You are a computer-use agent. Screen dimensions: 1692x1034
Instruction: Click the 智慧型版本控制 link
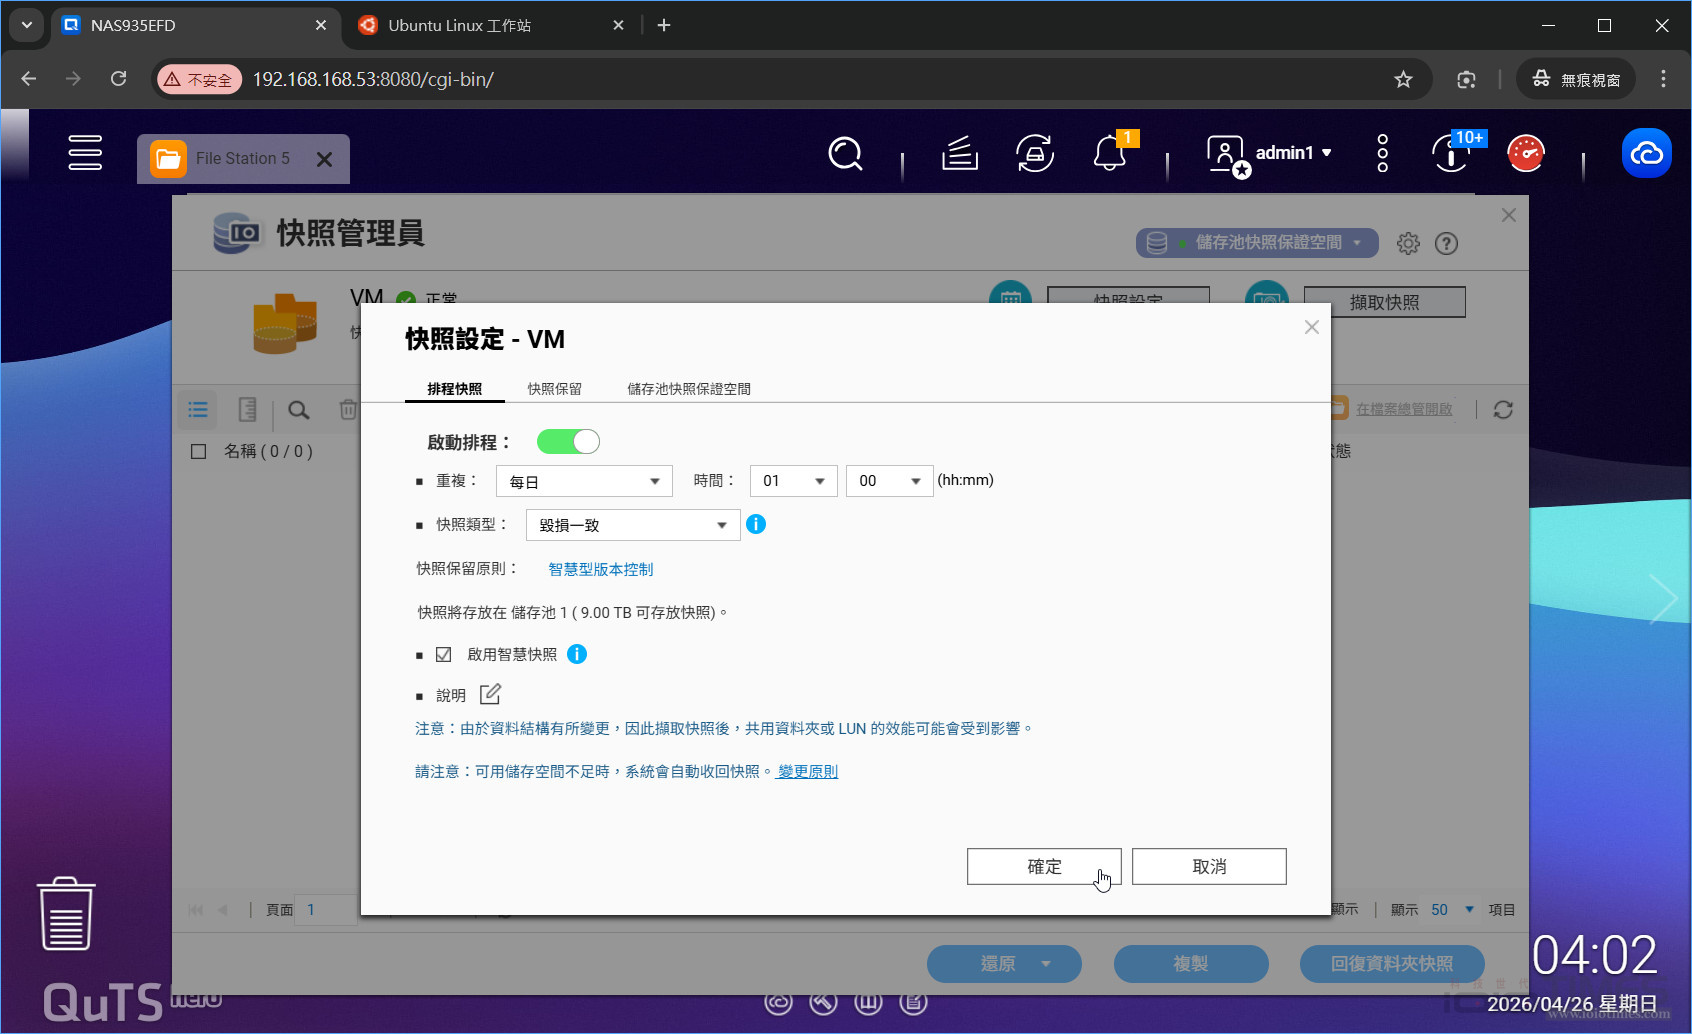600,568
